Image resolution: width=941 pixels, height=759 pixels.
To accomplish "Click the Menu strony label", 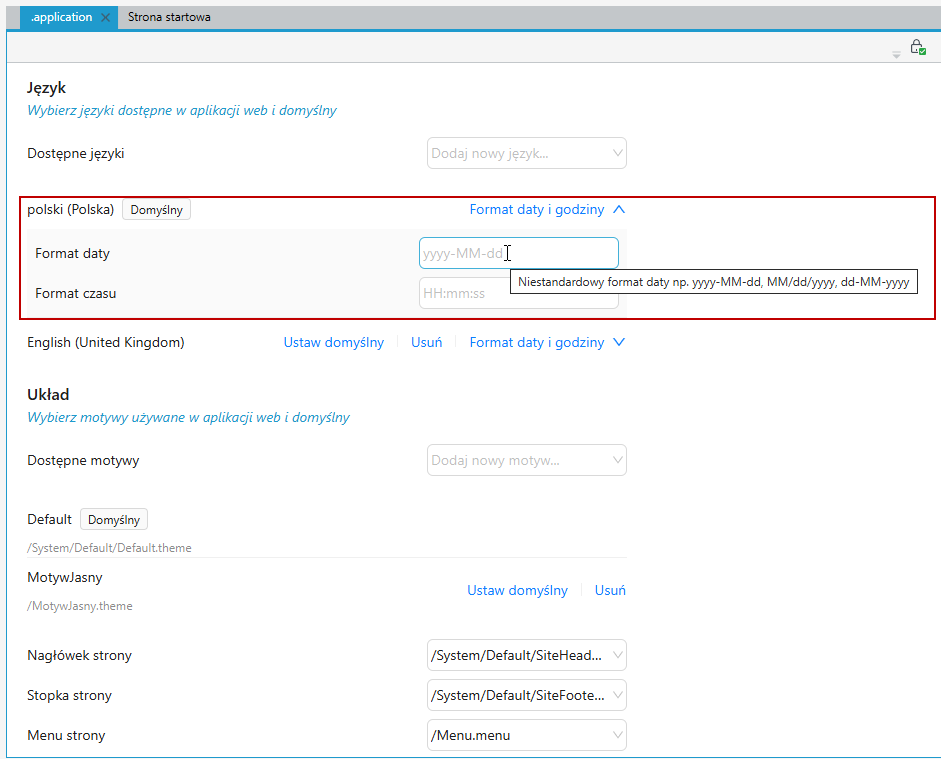I will click(66, 735).
